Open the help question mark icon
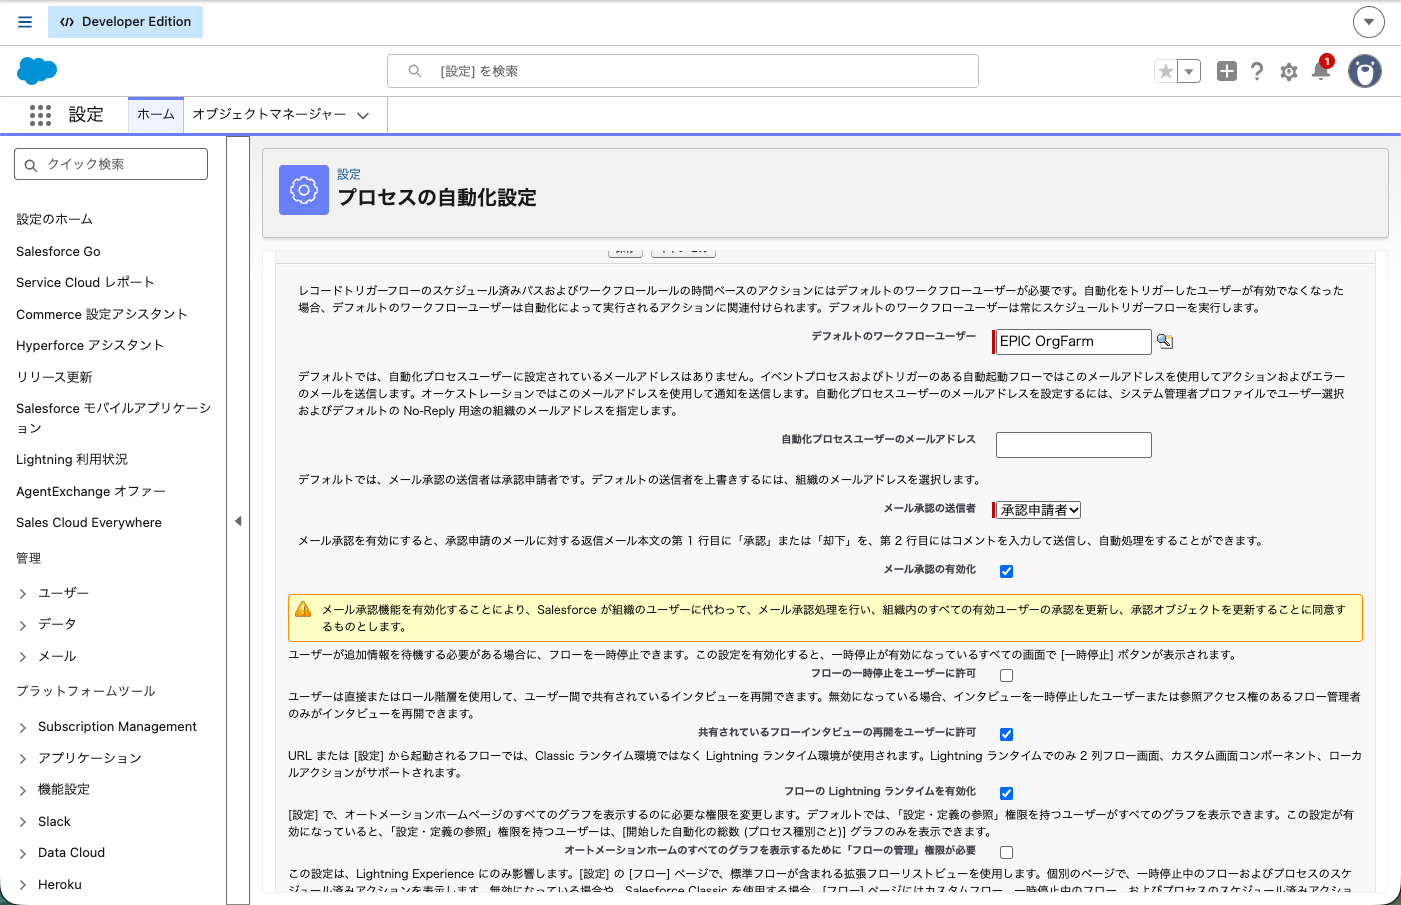This screenshot has height=905, width=1401. click(x=1257, y=71)
